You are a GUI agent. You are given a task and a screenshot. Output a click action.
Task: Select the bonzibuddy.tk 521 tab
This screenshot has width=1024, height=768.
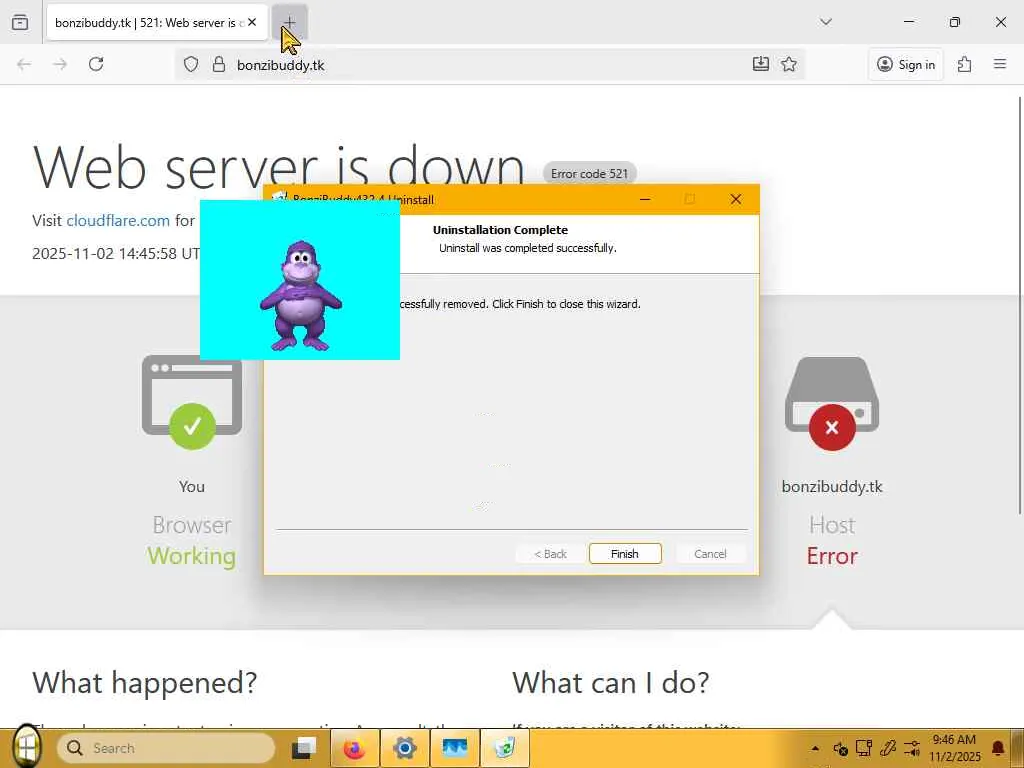pos(157,22)
